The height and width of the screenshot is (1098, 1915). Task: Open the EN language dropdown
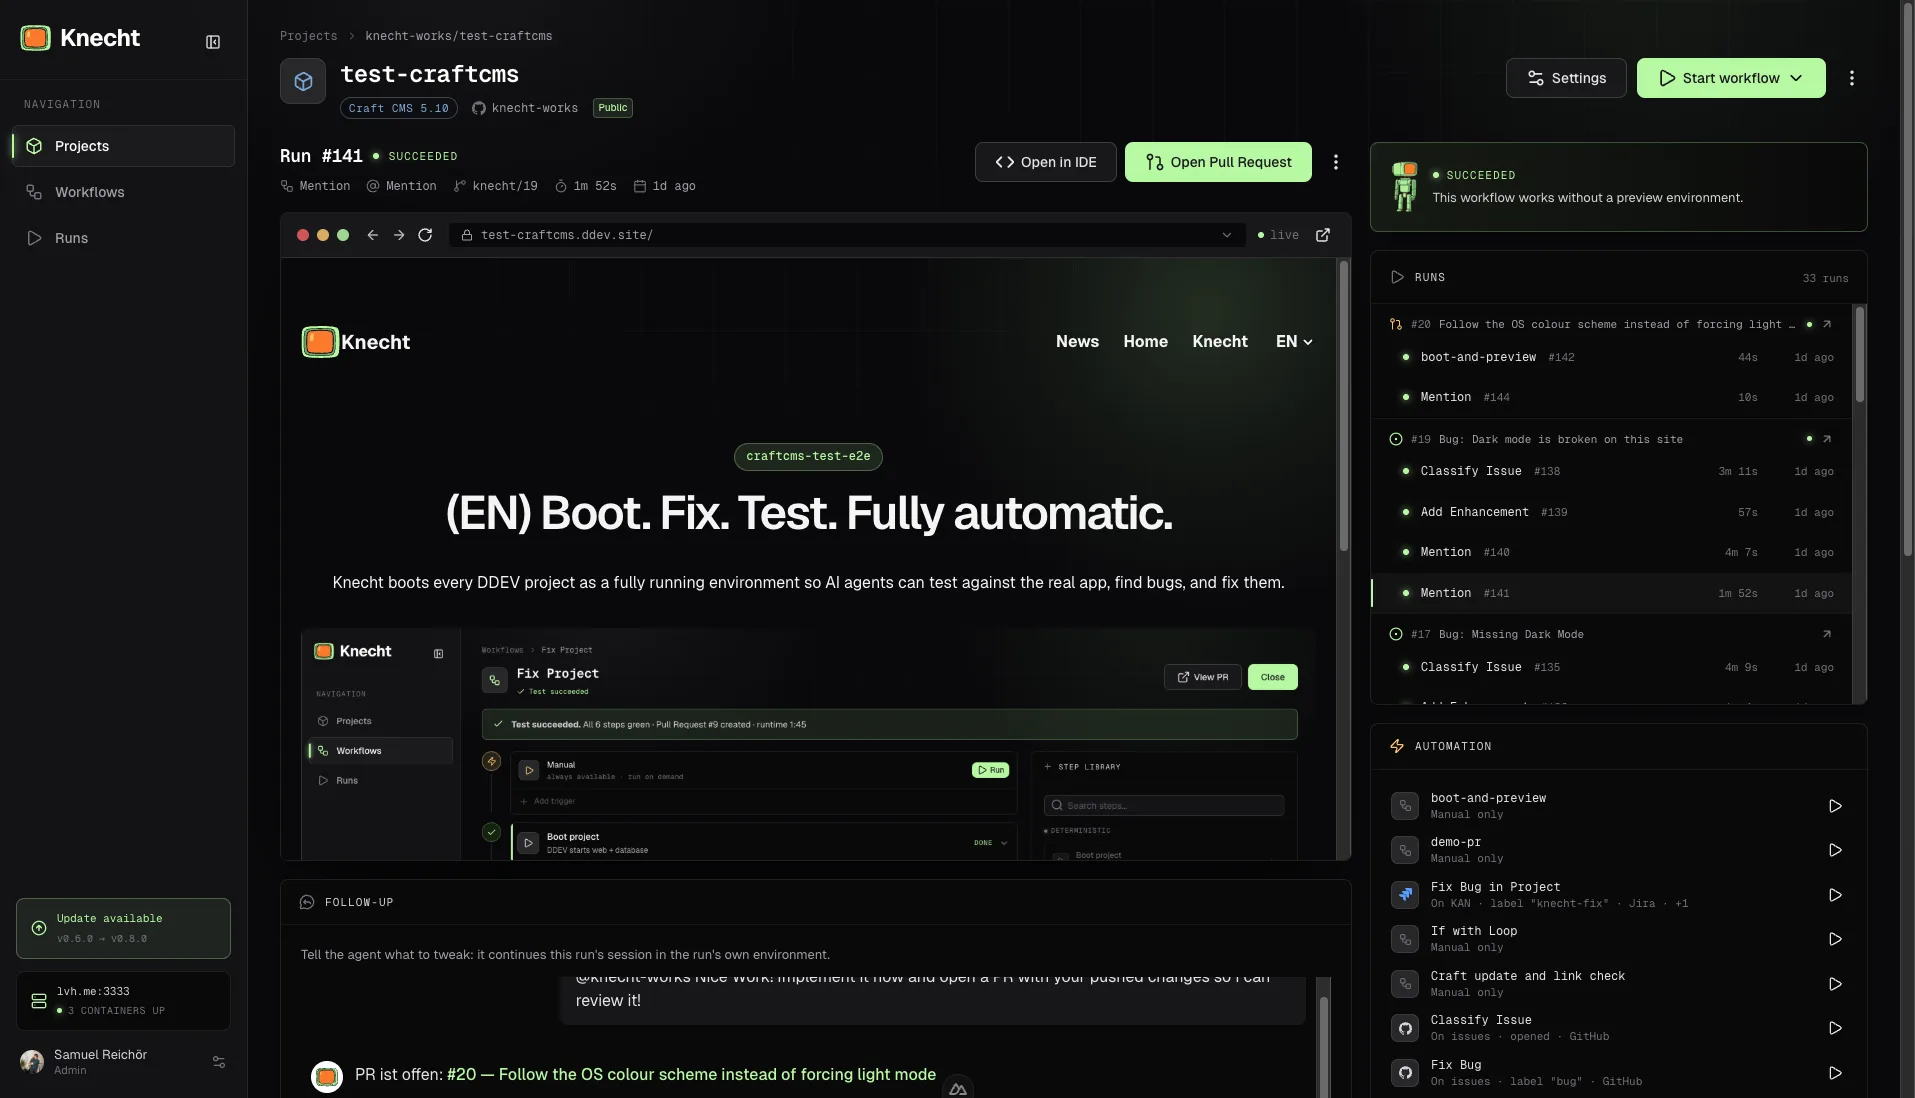click(x=1294, y=342)
